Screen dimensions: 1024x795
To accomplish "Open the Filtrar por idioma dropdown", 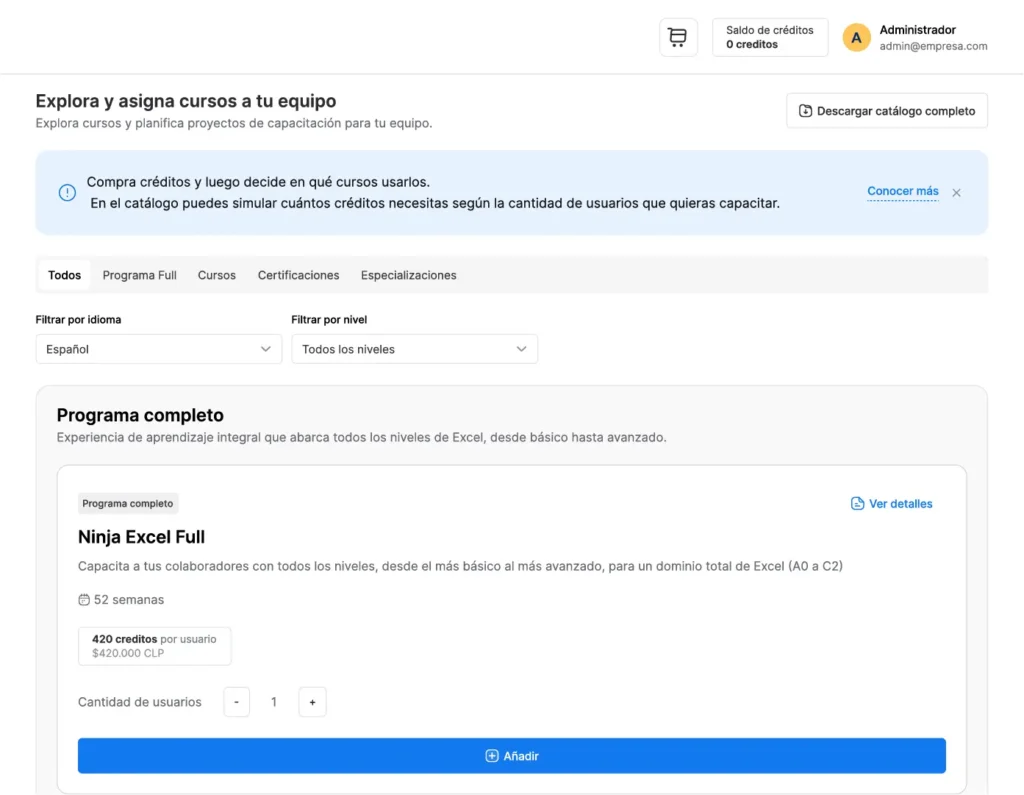I will point(158,349).
